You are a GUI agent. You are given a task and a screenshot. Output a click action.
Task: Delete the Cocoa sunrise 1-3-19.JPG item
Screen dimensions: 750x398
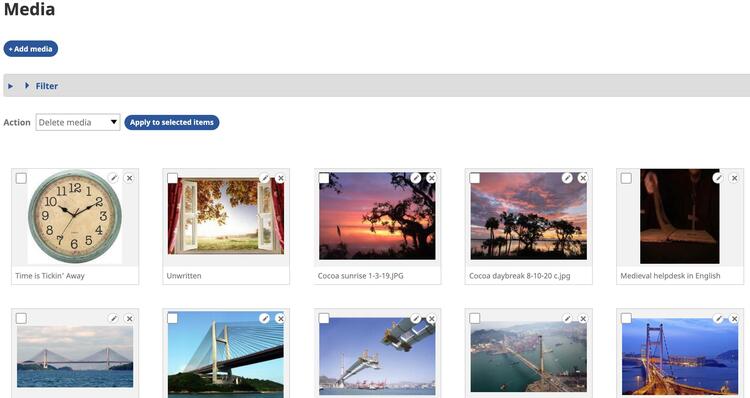(431, 178)
